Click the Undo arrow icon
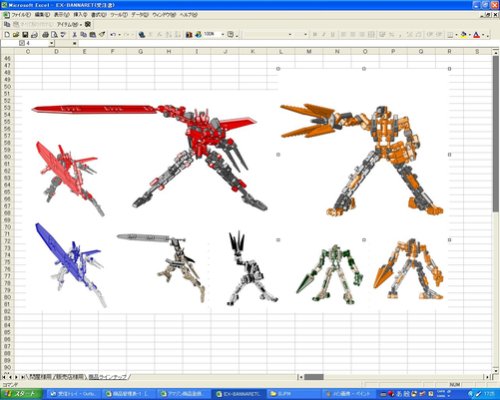The width and height of the screenshot is (500, 400). click(x=113, y=34)
